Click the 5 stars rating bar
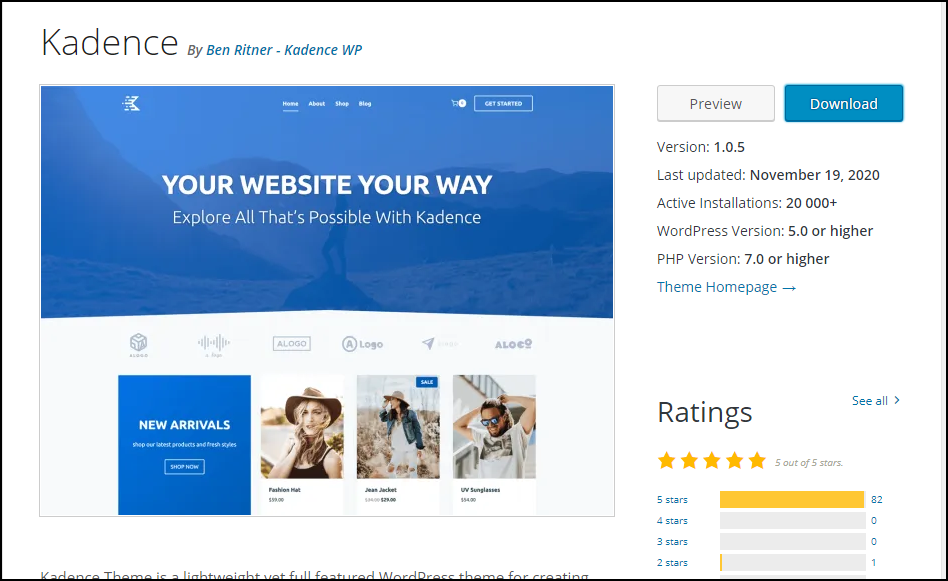Screen dimensions: 948x581 click(792, 499)
